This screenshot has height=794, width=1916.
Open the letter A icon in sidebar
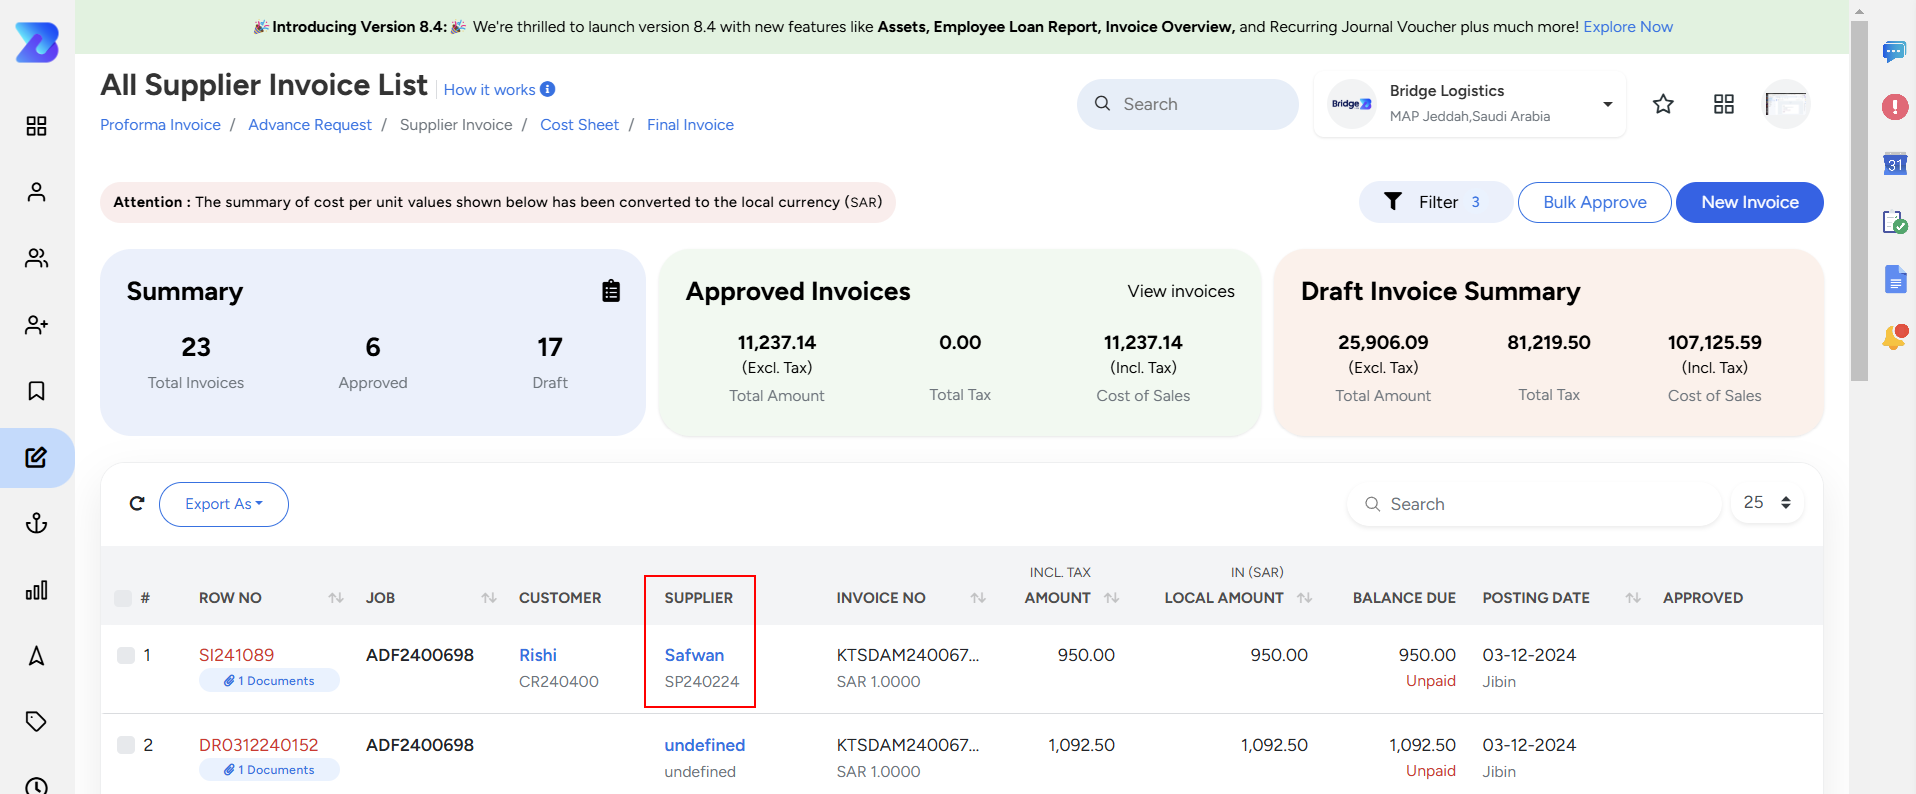coord(36,656)
